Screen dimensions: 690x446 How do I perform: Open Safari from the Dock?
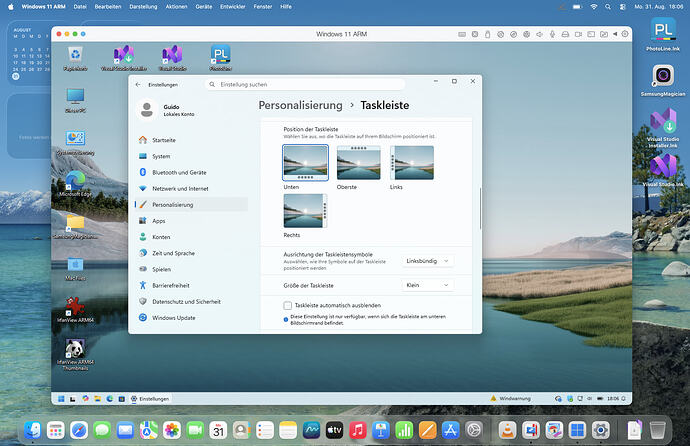[79, 430]
